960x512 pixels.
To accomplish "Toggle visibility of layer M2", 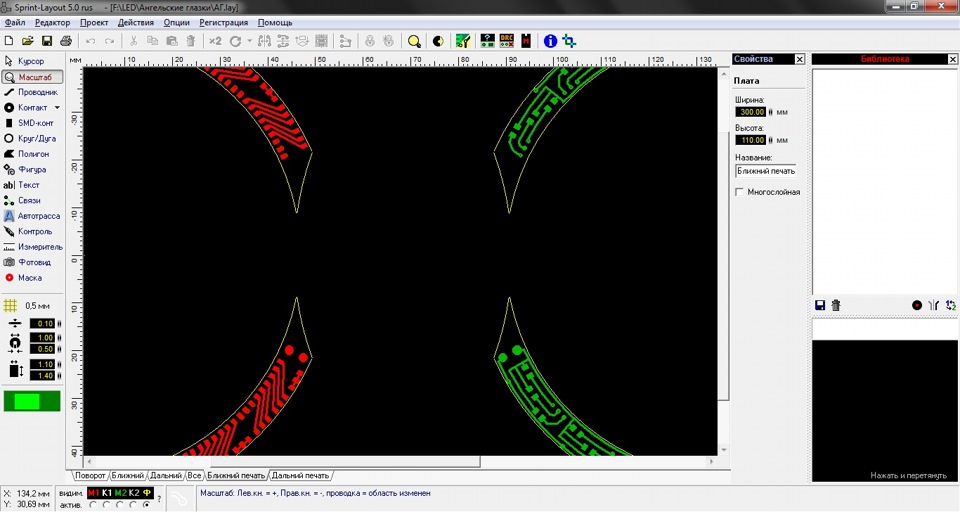I will (121, 492).
